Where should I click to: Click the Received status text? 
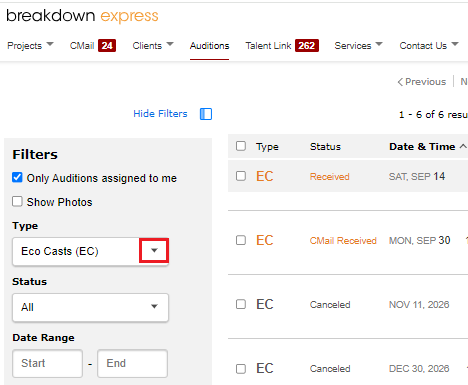(x=330, y=177)
